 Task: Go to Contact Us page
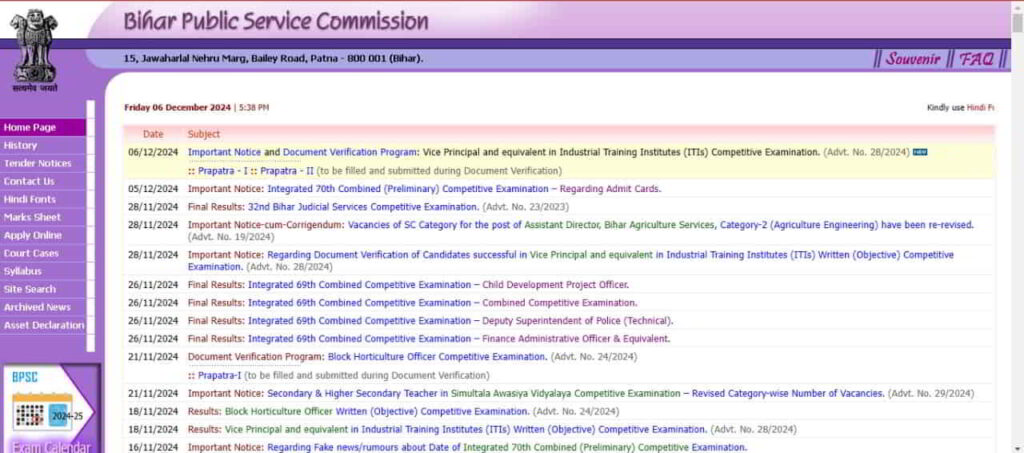click(42, 181)
